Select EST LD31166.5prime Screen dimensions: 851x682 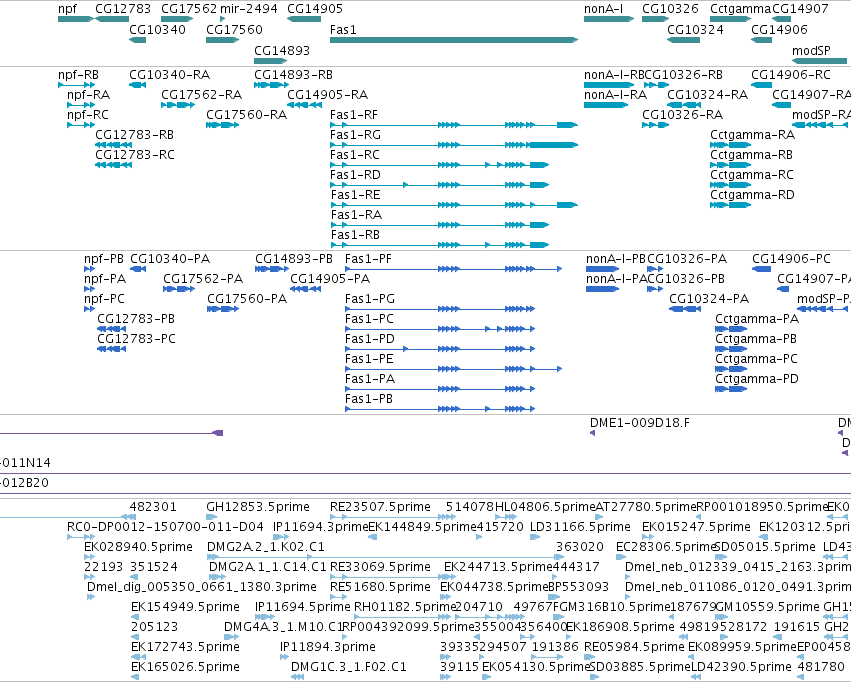535,537
